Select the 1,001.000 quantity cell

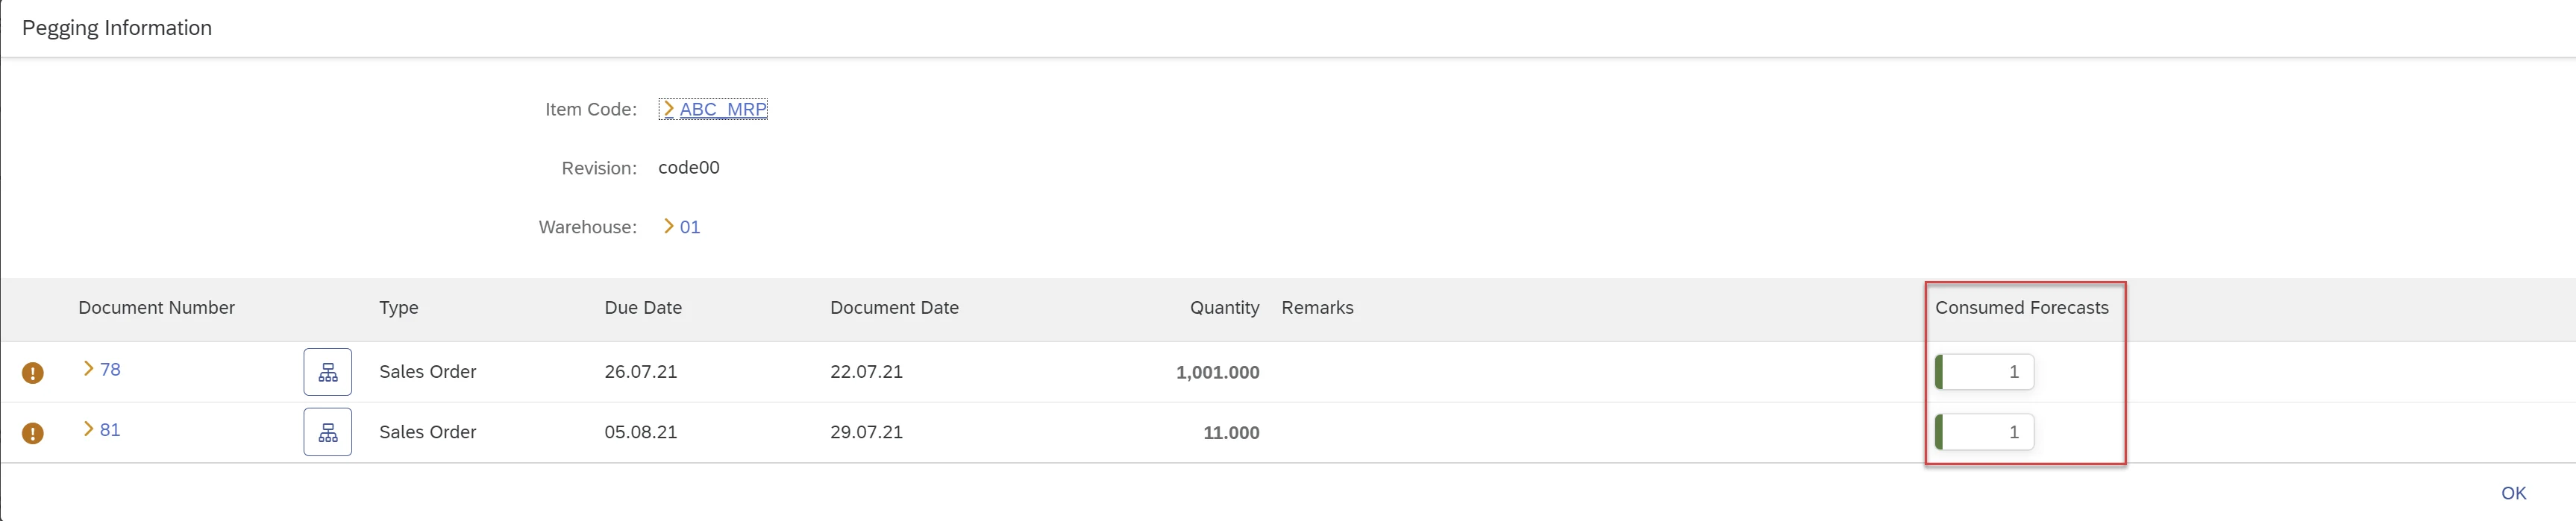(x=1217, y=373)
